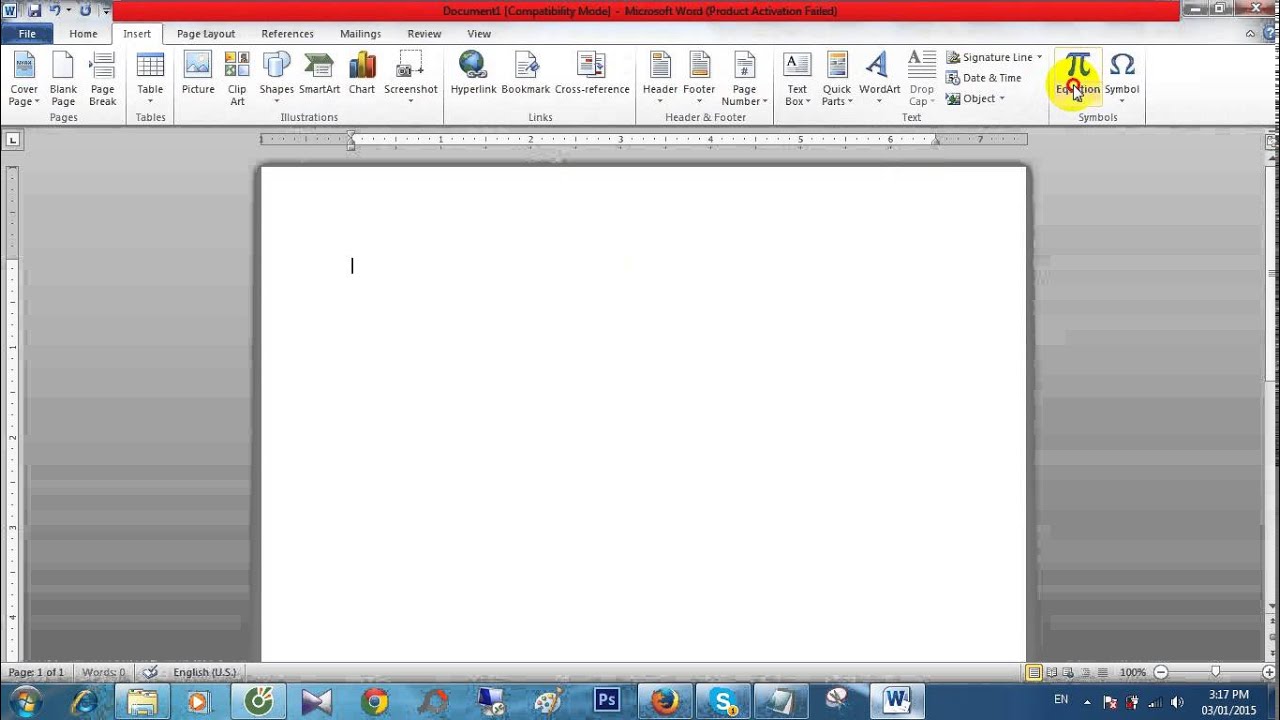Open Google Chrome from taskbar
The height and width of the screenshot is (720, 1280).
coord(375,701)
